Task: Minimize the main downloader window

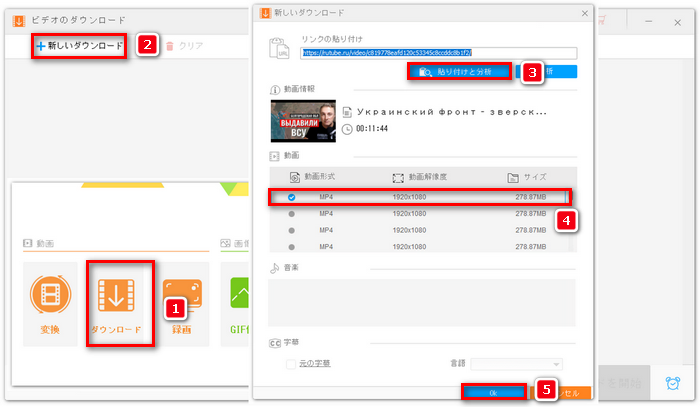Action: 649,21
